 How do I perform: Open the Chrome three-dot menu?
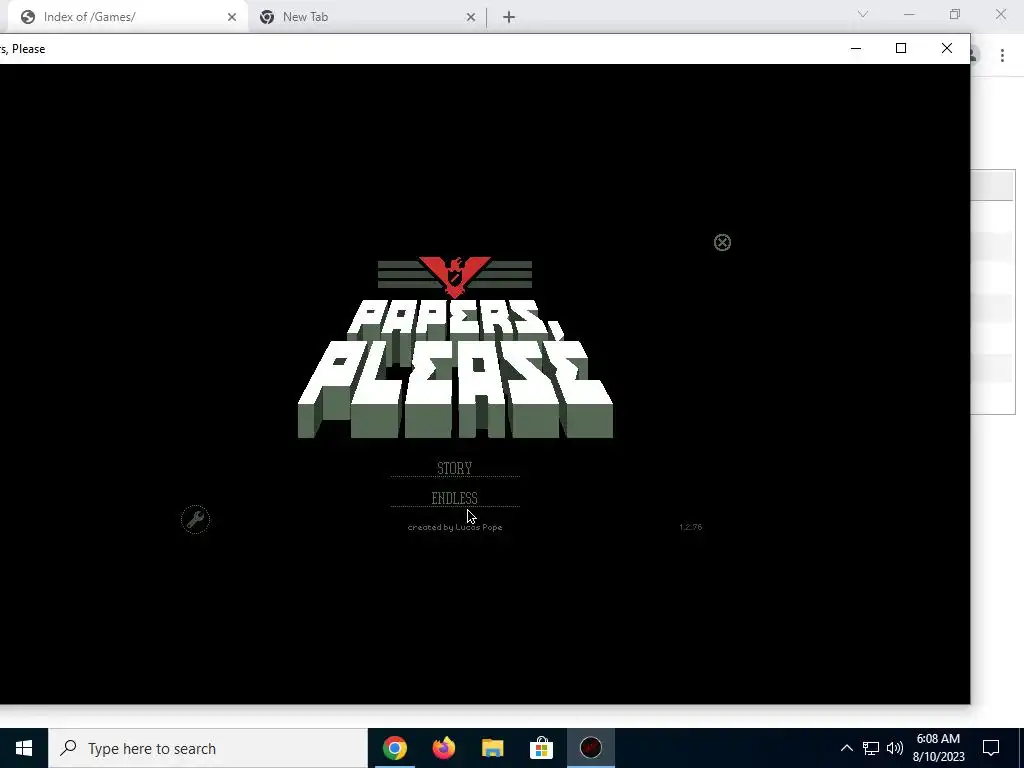tap(1002, 56)
